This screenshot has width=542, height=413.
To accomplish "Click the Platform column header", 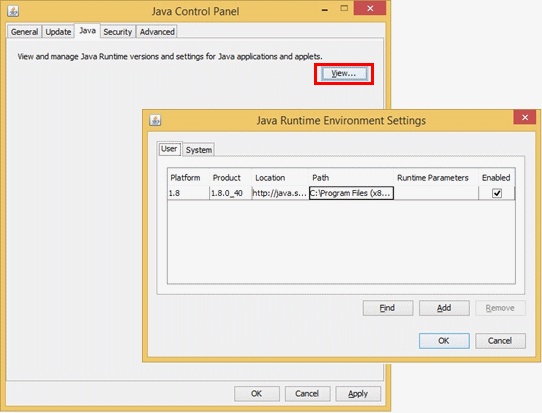I will point(189,178).
